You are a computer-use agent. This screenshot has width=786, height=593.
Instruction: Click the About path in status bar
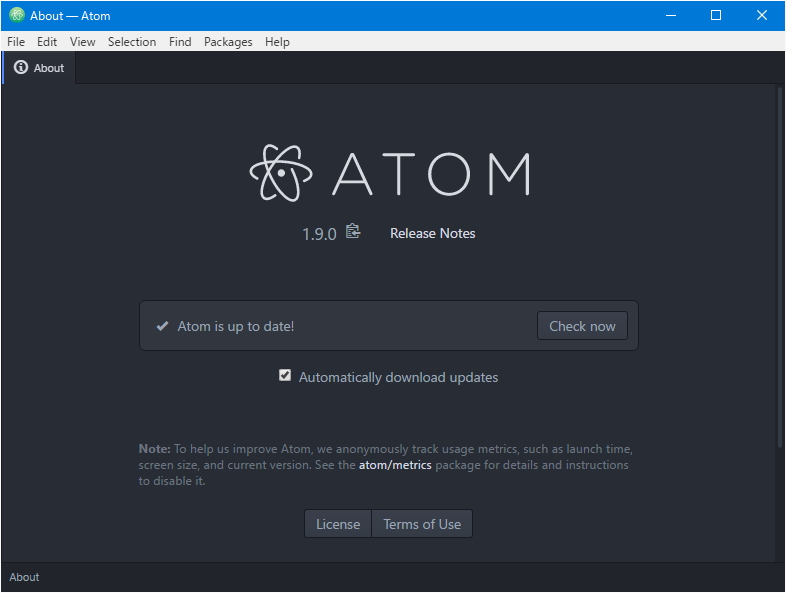click(24, 577)
